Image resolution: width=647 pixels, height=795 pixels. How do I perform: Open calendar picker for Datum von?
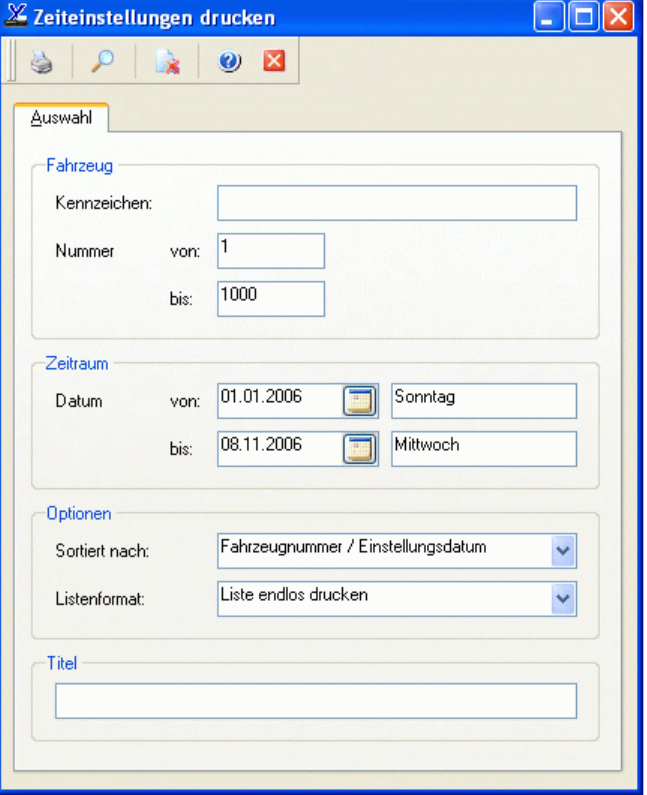point(360,401)
